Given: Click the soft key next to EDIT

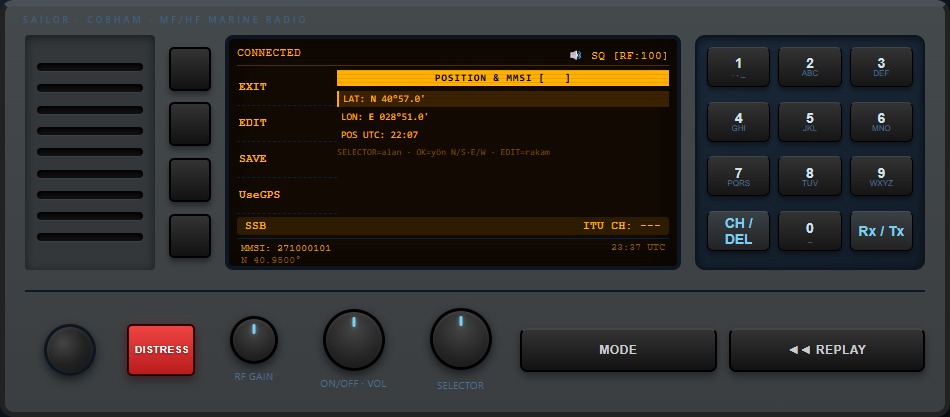Looking at the screenshot, I should pos(190,124).
